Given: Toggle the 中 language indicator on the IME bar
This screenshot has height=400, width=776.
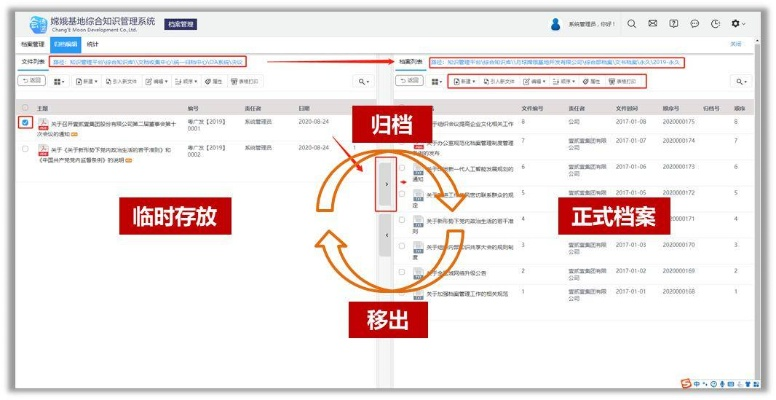Looking at the screenshot, I should point(697,384).
